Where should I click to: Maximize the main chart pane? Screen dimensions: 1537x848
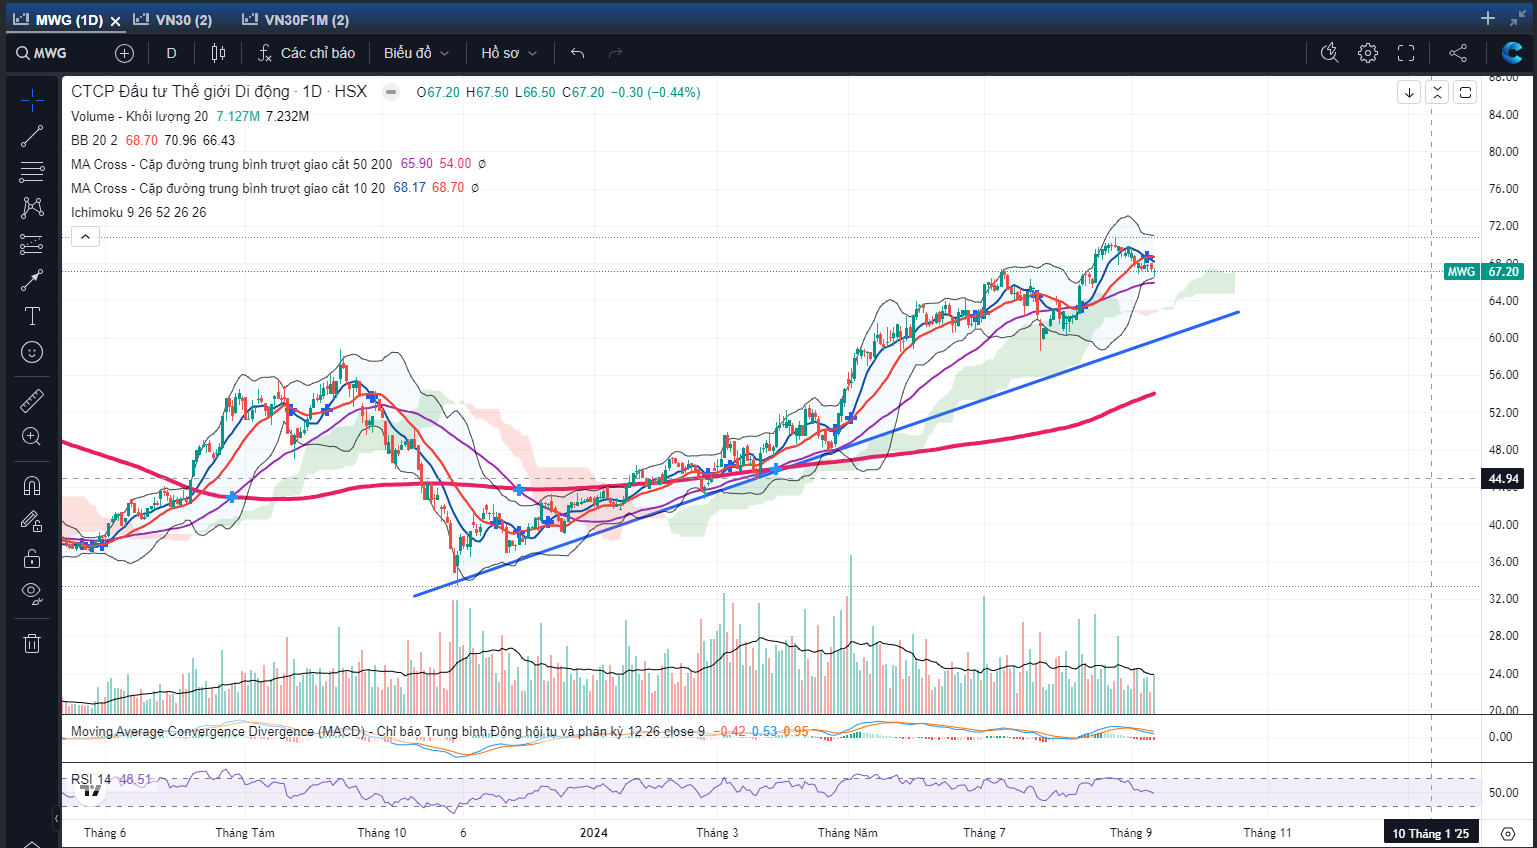1465,92
